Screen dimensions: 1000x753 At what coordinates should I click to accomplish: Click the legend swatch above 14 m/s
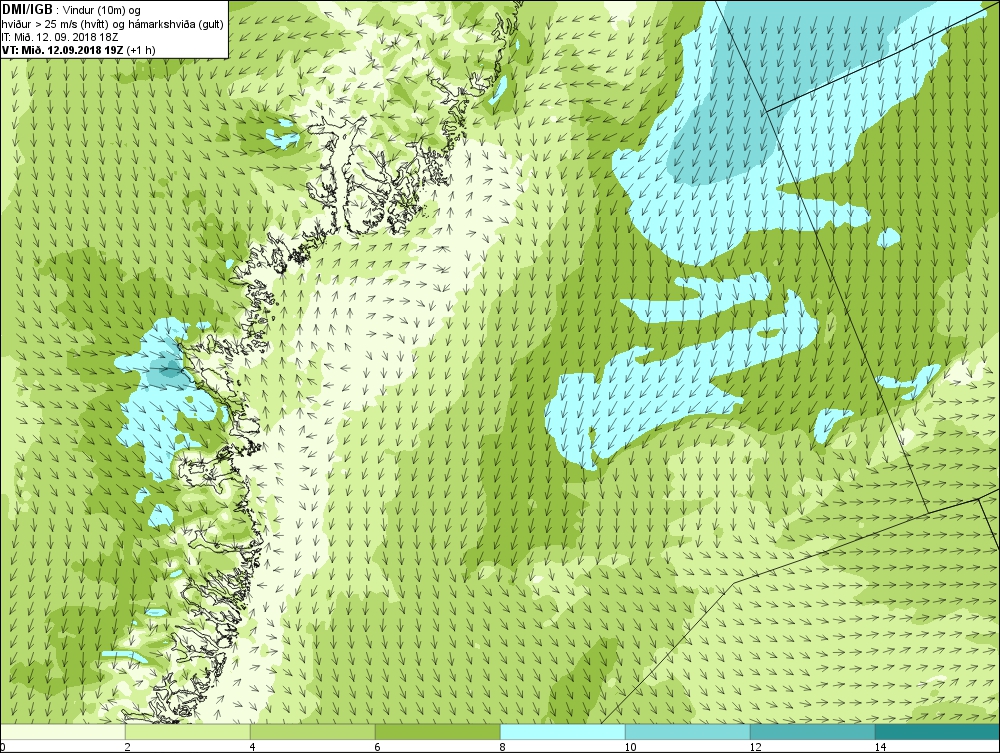tap(938, 732)
